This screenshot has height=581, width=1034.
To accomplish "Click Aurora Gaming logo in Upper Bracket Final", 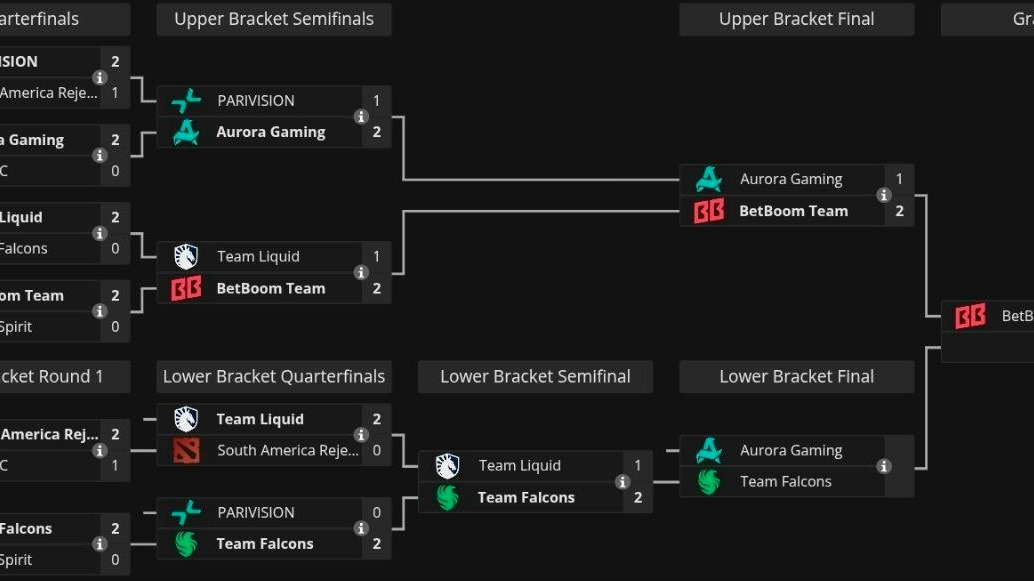I will click(708, 180).
